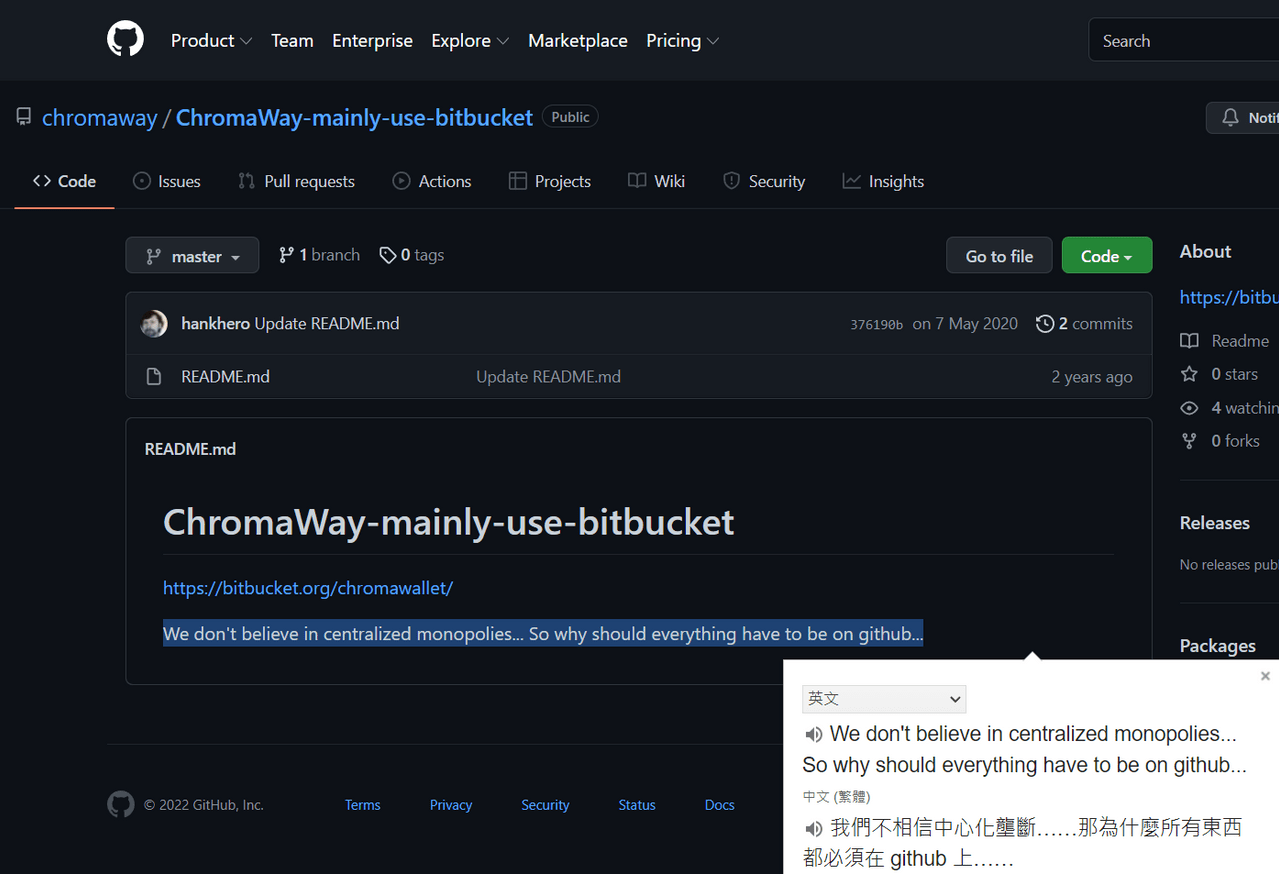The height and width of the screenshot is (874, 1279).
Task: Expand the Explore menu
Action: [x=470, y=40]
